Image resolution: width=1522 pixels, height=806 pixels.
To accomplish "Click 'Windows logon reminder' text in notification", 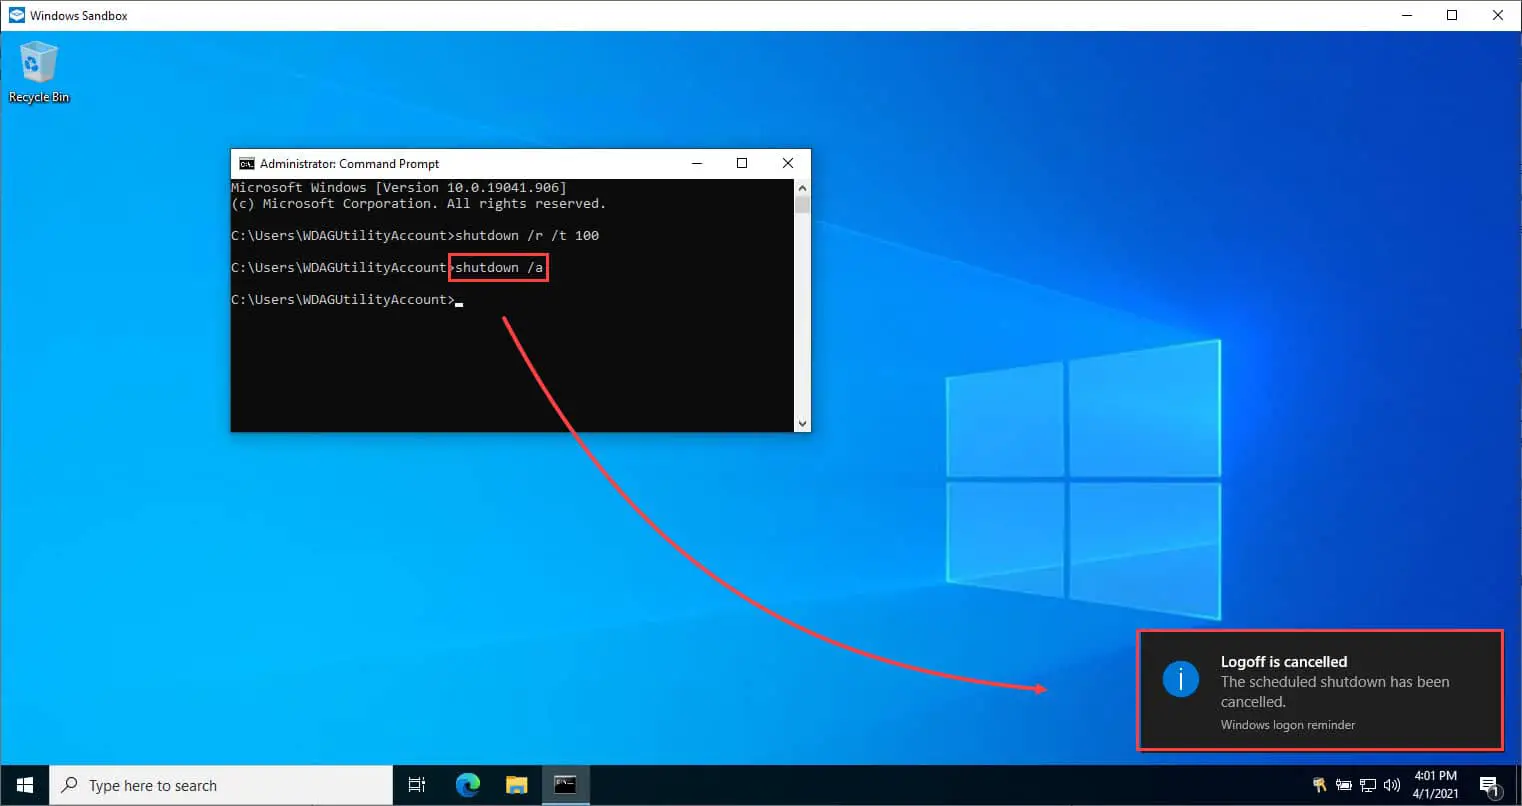I will [1288, 725].
